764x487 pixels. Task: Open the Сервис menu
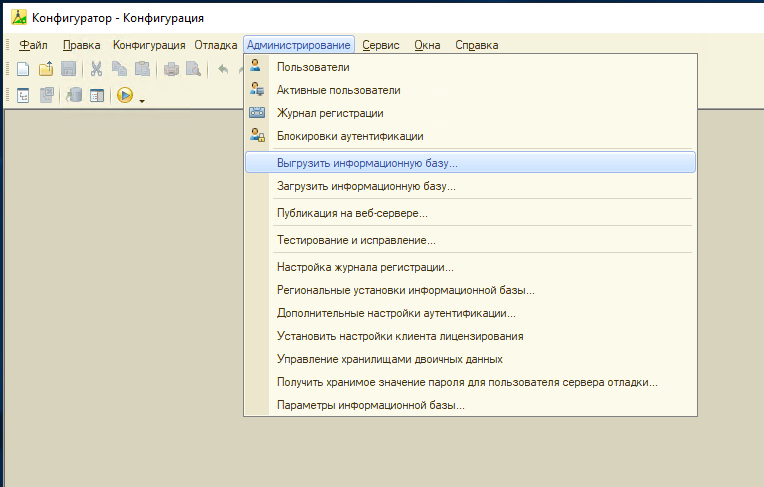pyautogui.click(x=381, y=45)
